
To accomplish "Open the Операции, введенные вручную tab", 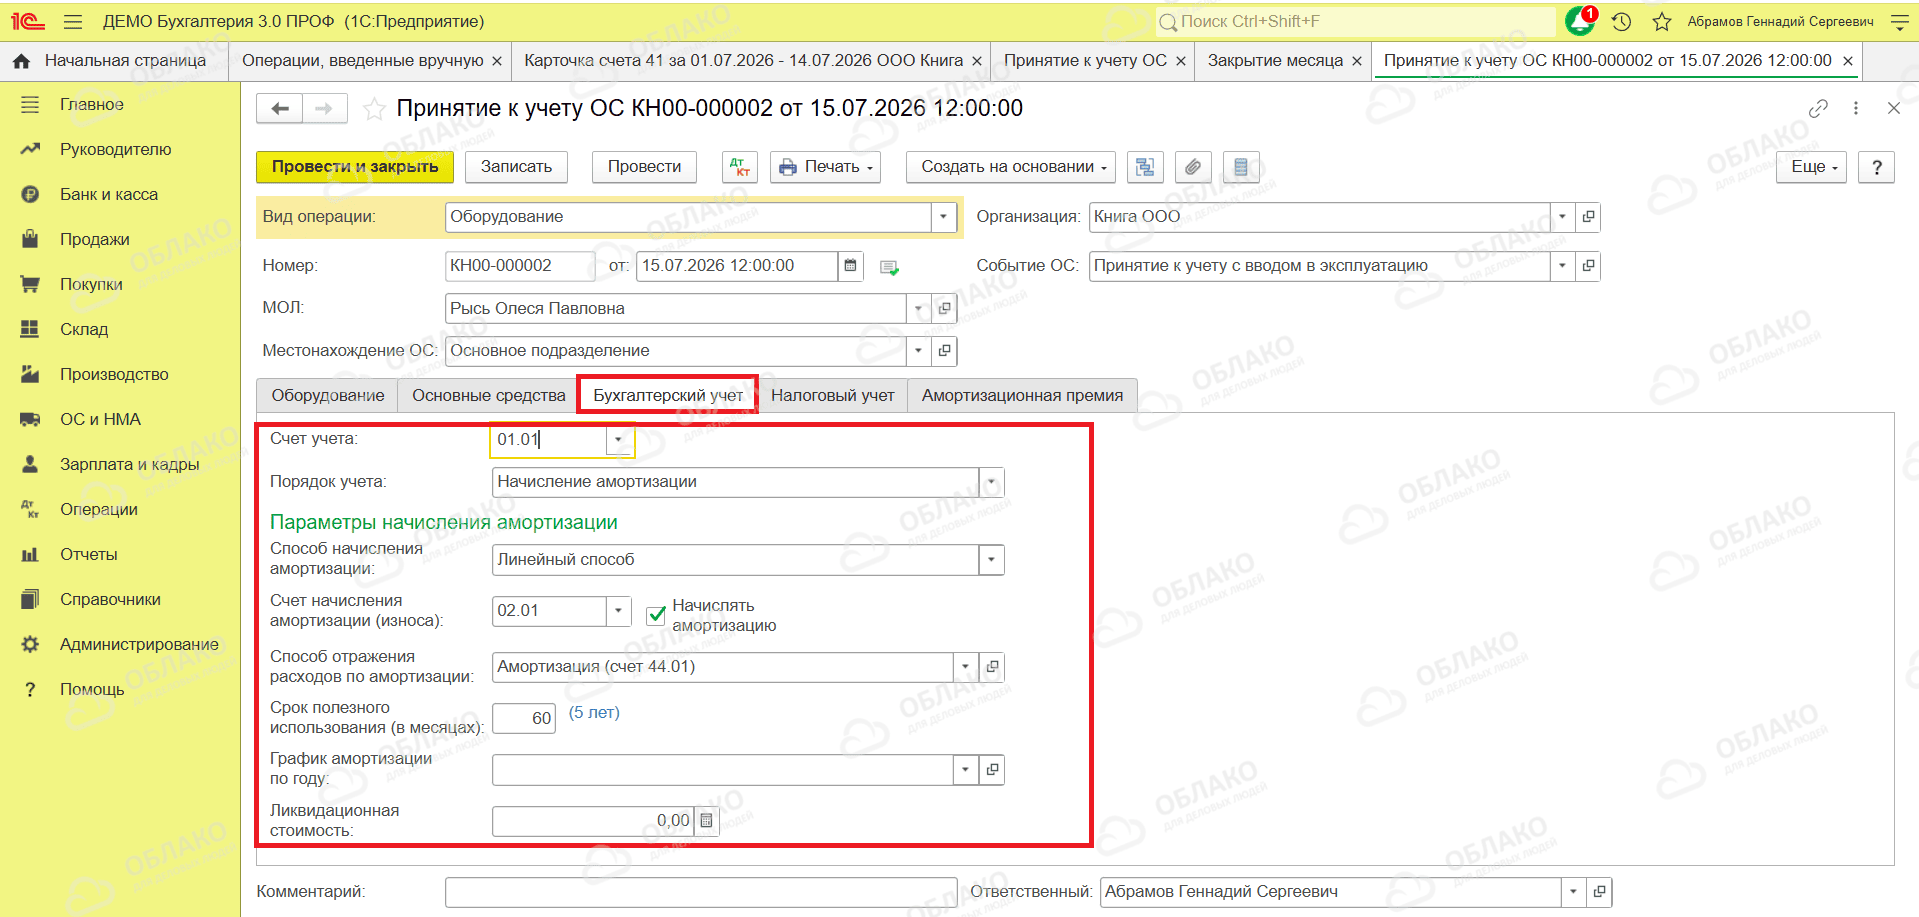I will 362,61.
